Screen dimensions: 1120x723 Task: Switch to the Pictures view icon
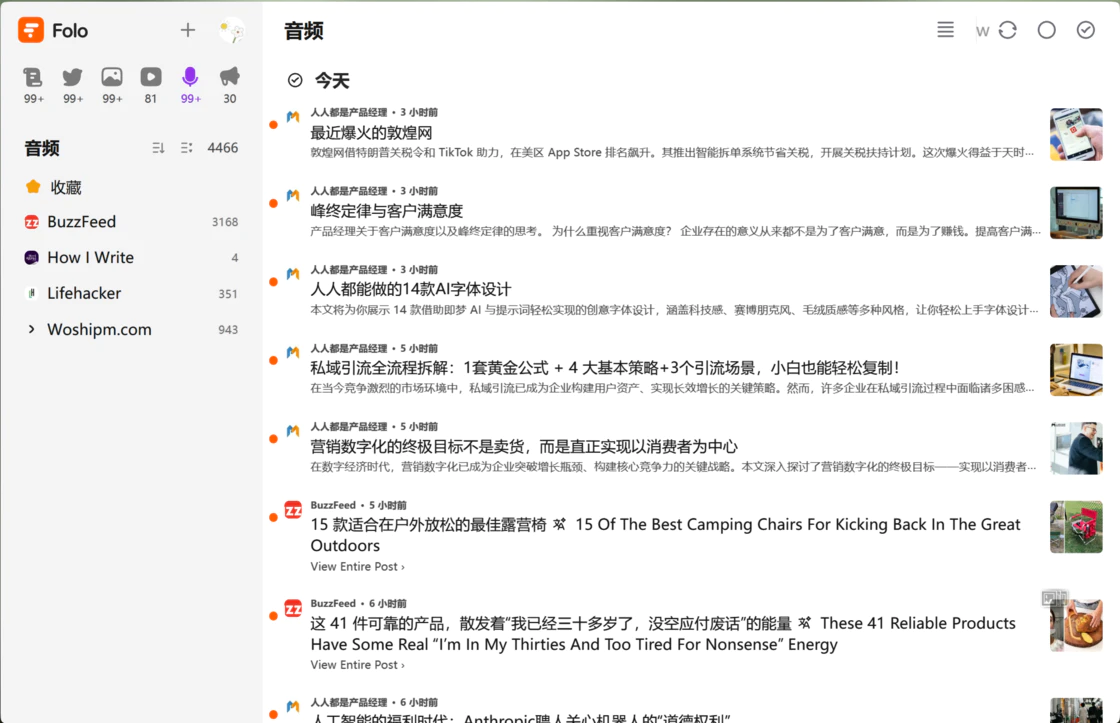pyautogui.click(x=112, y=77)
